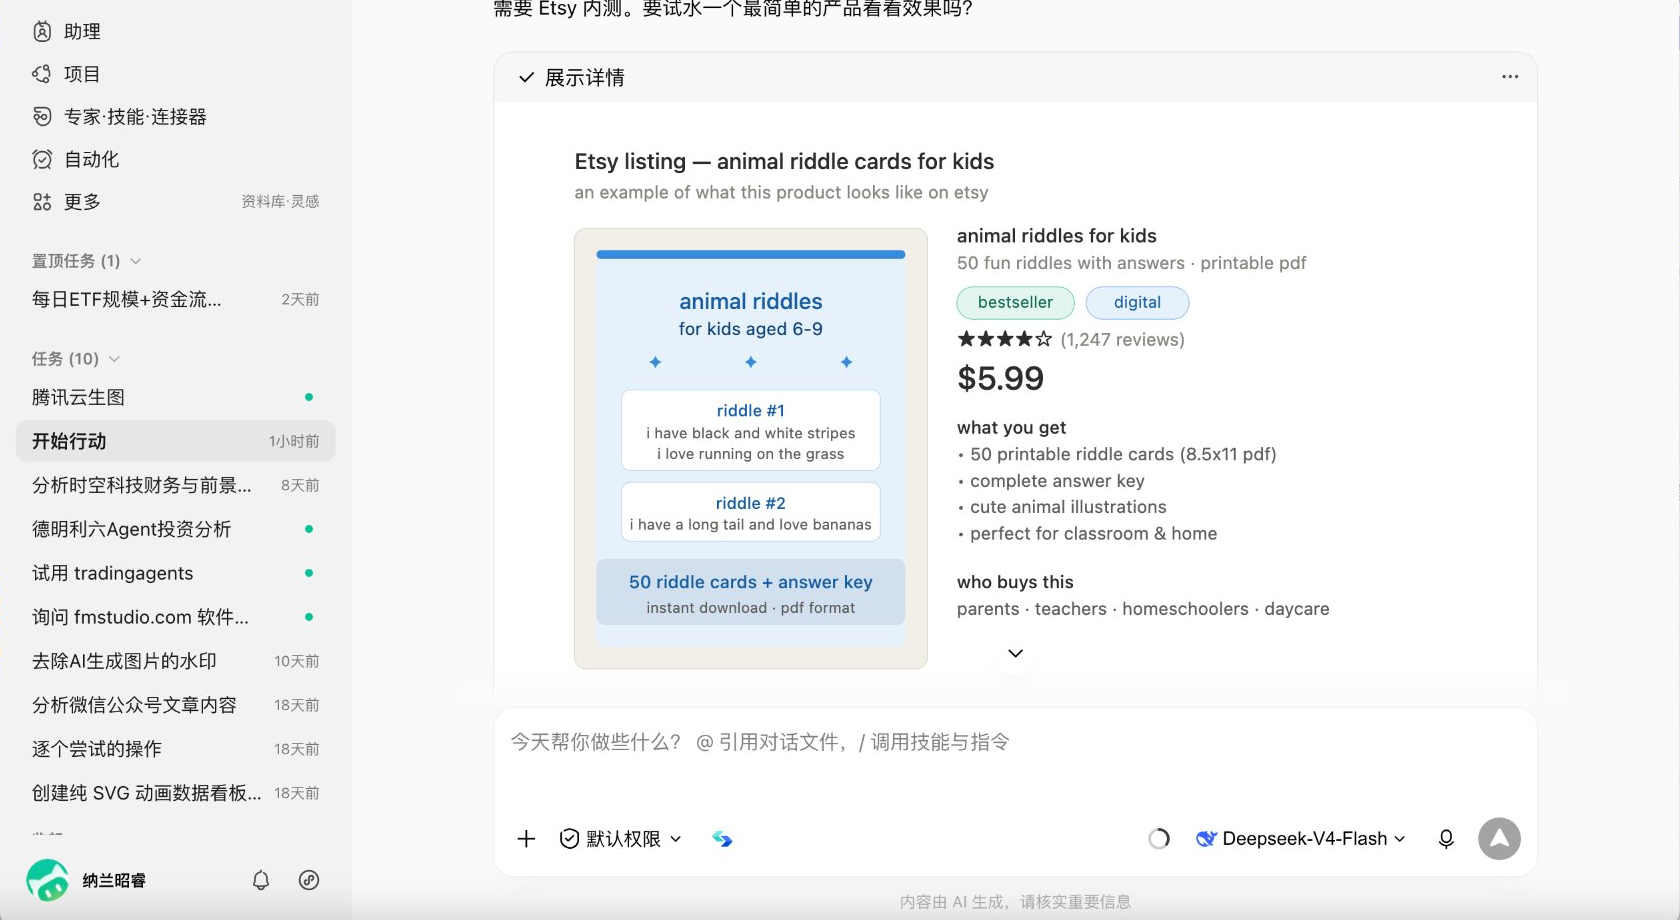Open the 自动化 automation section
The width and height of the screenshot is (1680, 920).
pyautogui.click(x=76, y=159)
